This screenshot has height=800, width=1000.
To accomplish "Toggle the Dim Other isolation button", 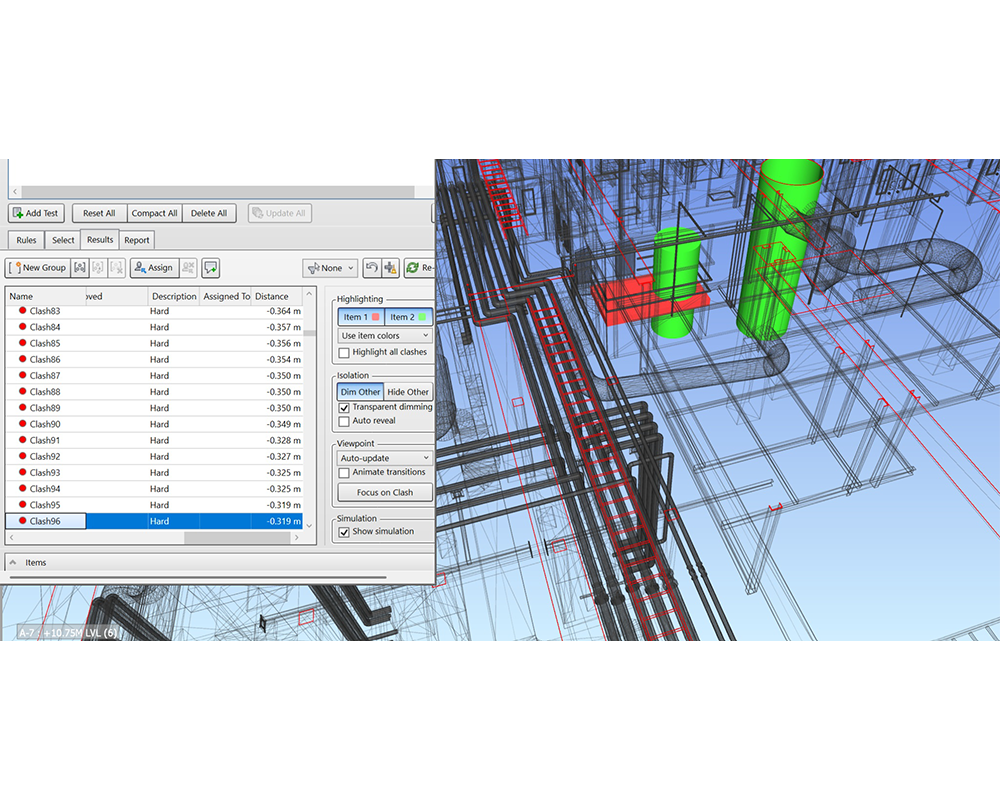I will [360, 392].
